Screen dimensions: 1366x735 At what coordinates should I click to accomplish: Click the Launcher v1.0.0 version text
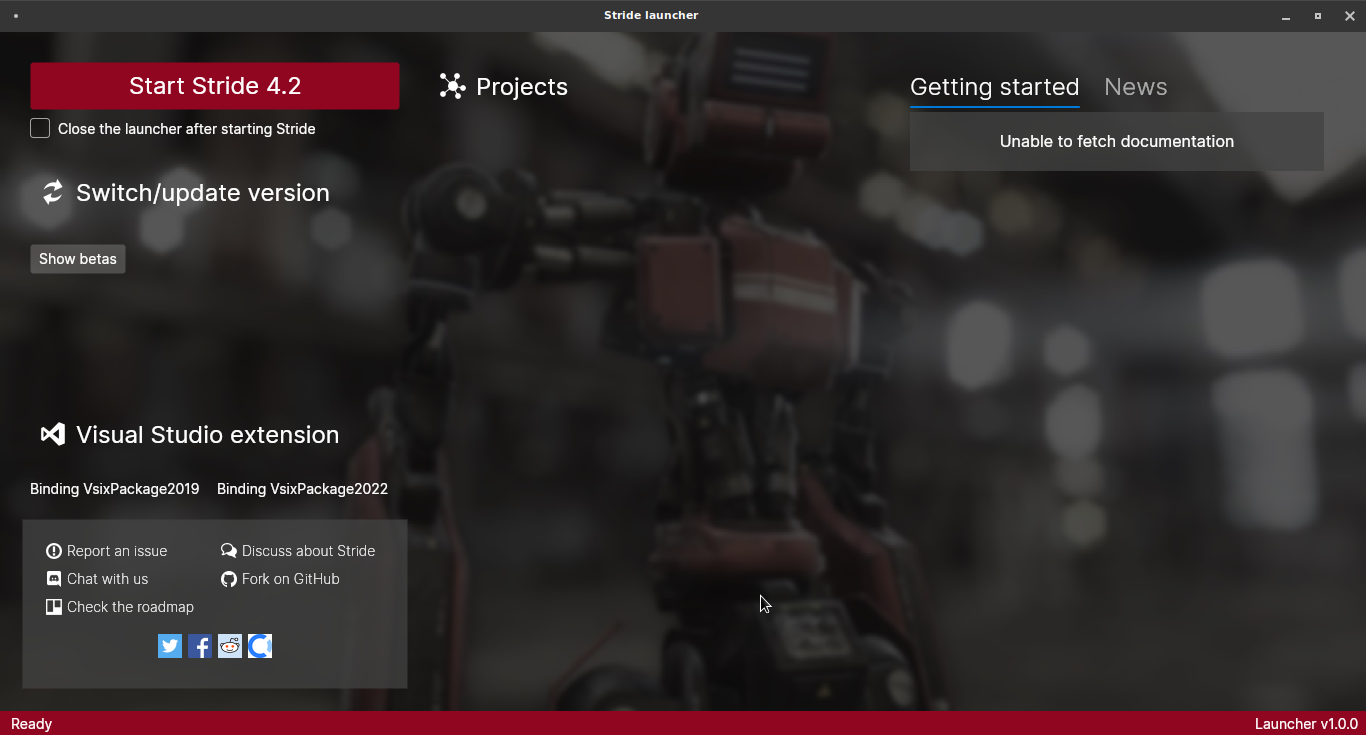(x=1306, y=724)
